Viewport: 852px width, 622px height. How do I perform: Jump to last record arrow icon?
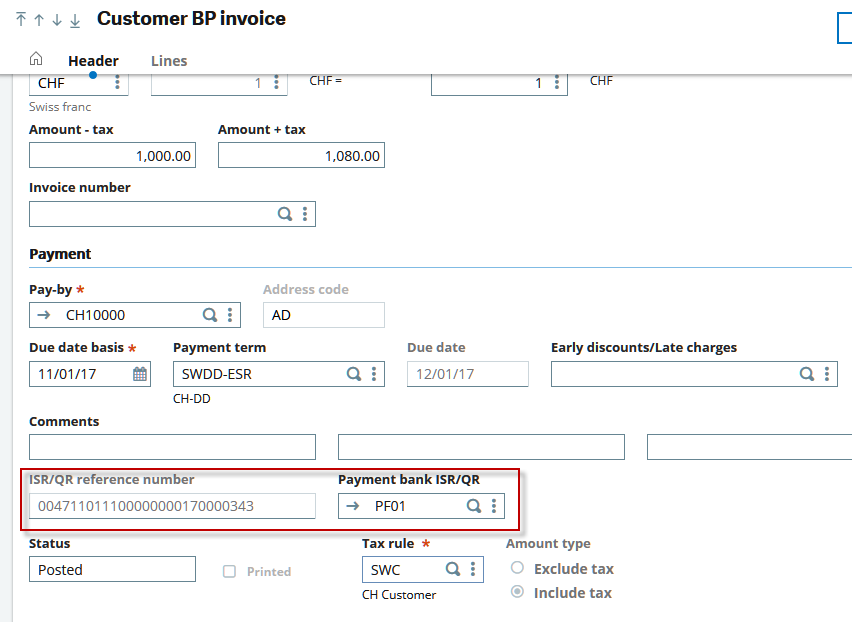point(75,20)
